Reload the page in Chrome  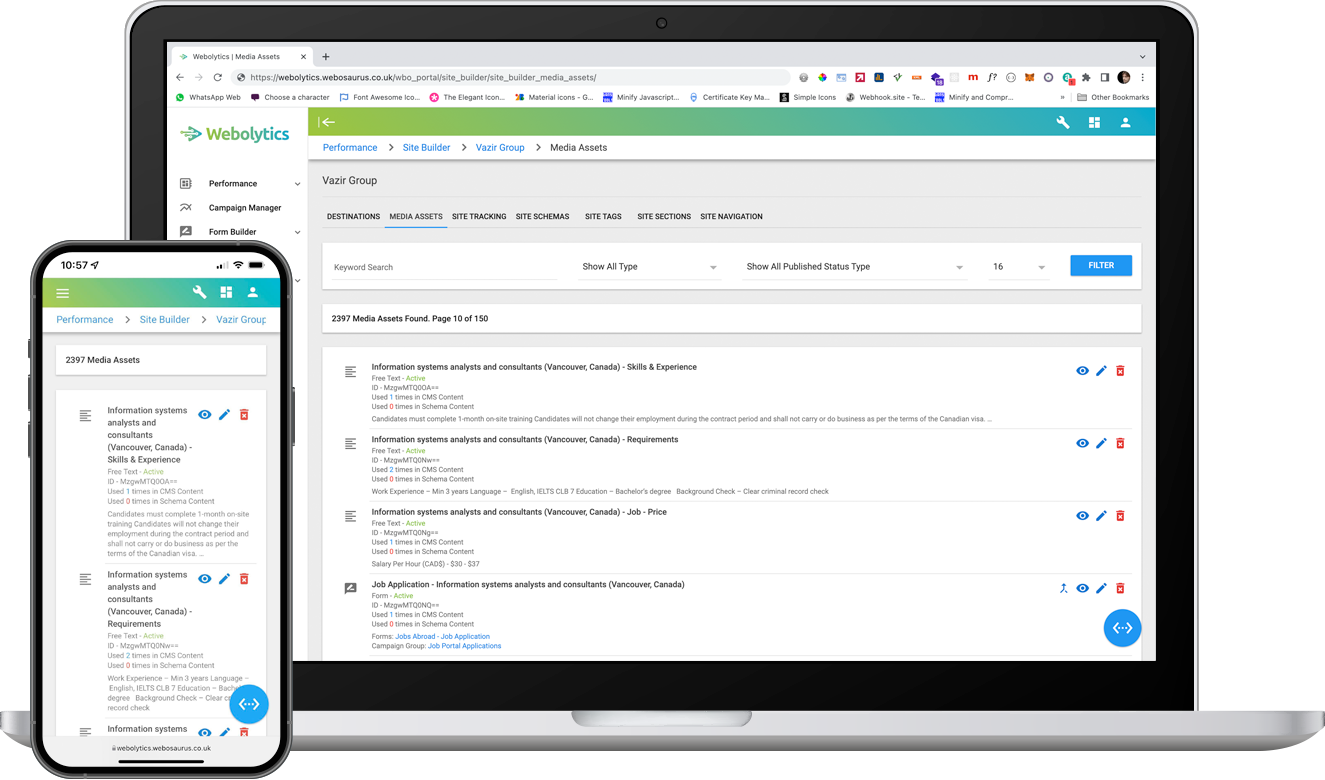pos(217,77)
